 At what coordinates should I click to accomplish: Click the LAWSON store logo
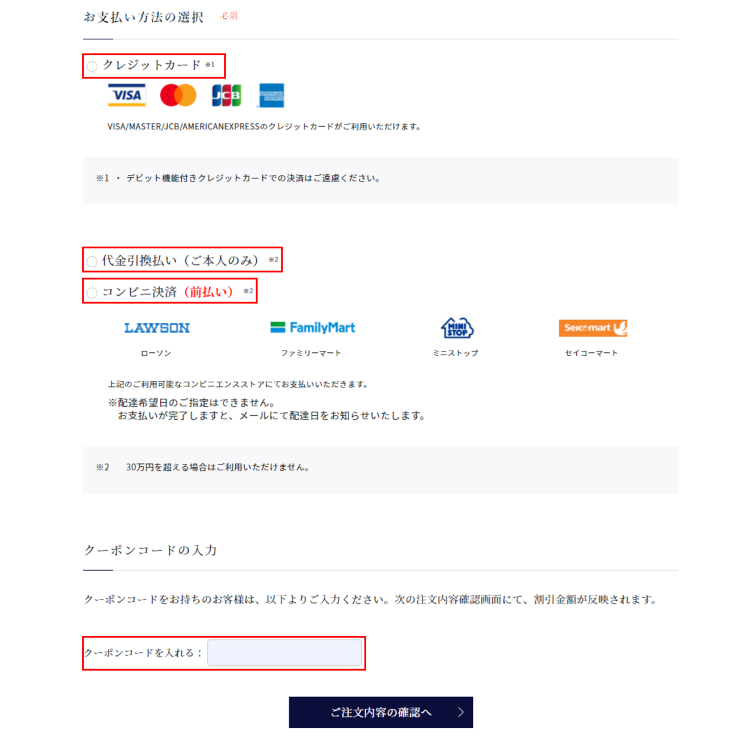pyautogui.click(x=157, y=328)
